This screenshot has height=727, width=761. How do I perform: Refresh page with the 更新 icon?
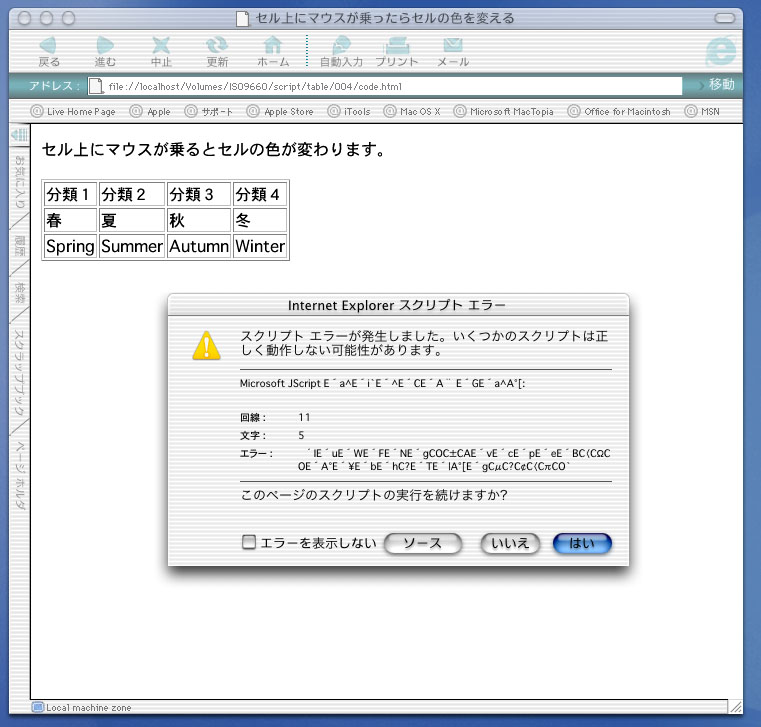pos(216,45)
